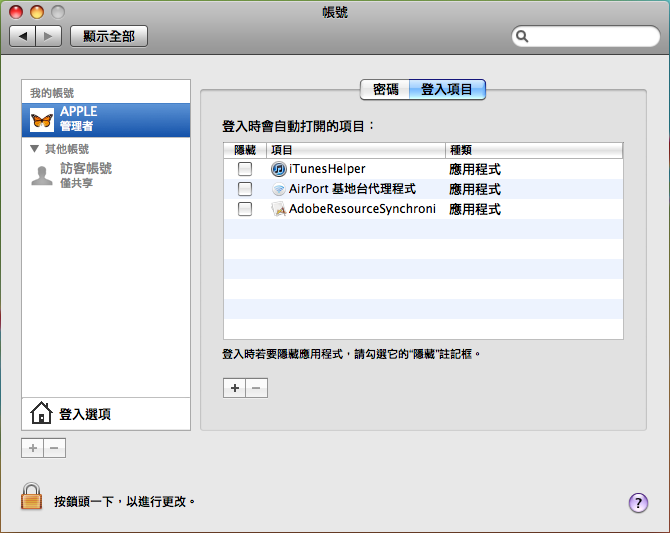Tick hide checkbox for iTunesHelper
Viewport: 670px width, 533px height.
(x=245, y=169)
